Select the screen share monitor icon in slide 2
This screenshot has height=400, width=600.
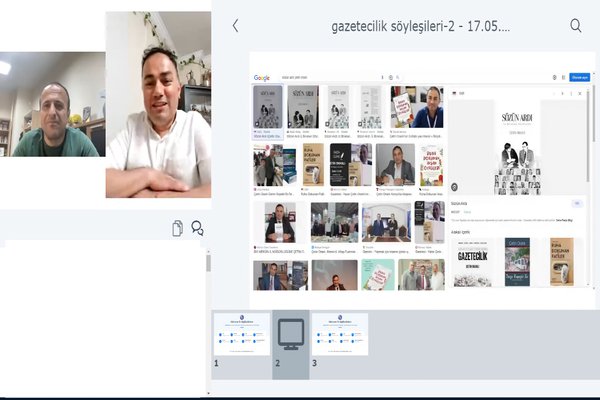291,334
